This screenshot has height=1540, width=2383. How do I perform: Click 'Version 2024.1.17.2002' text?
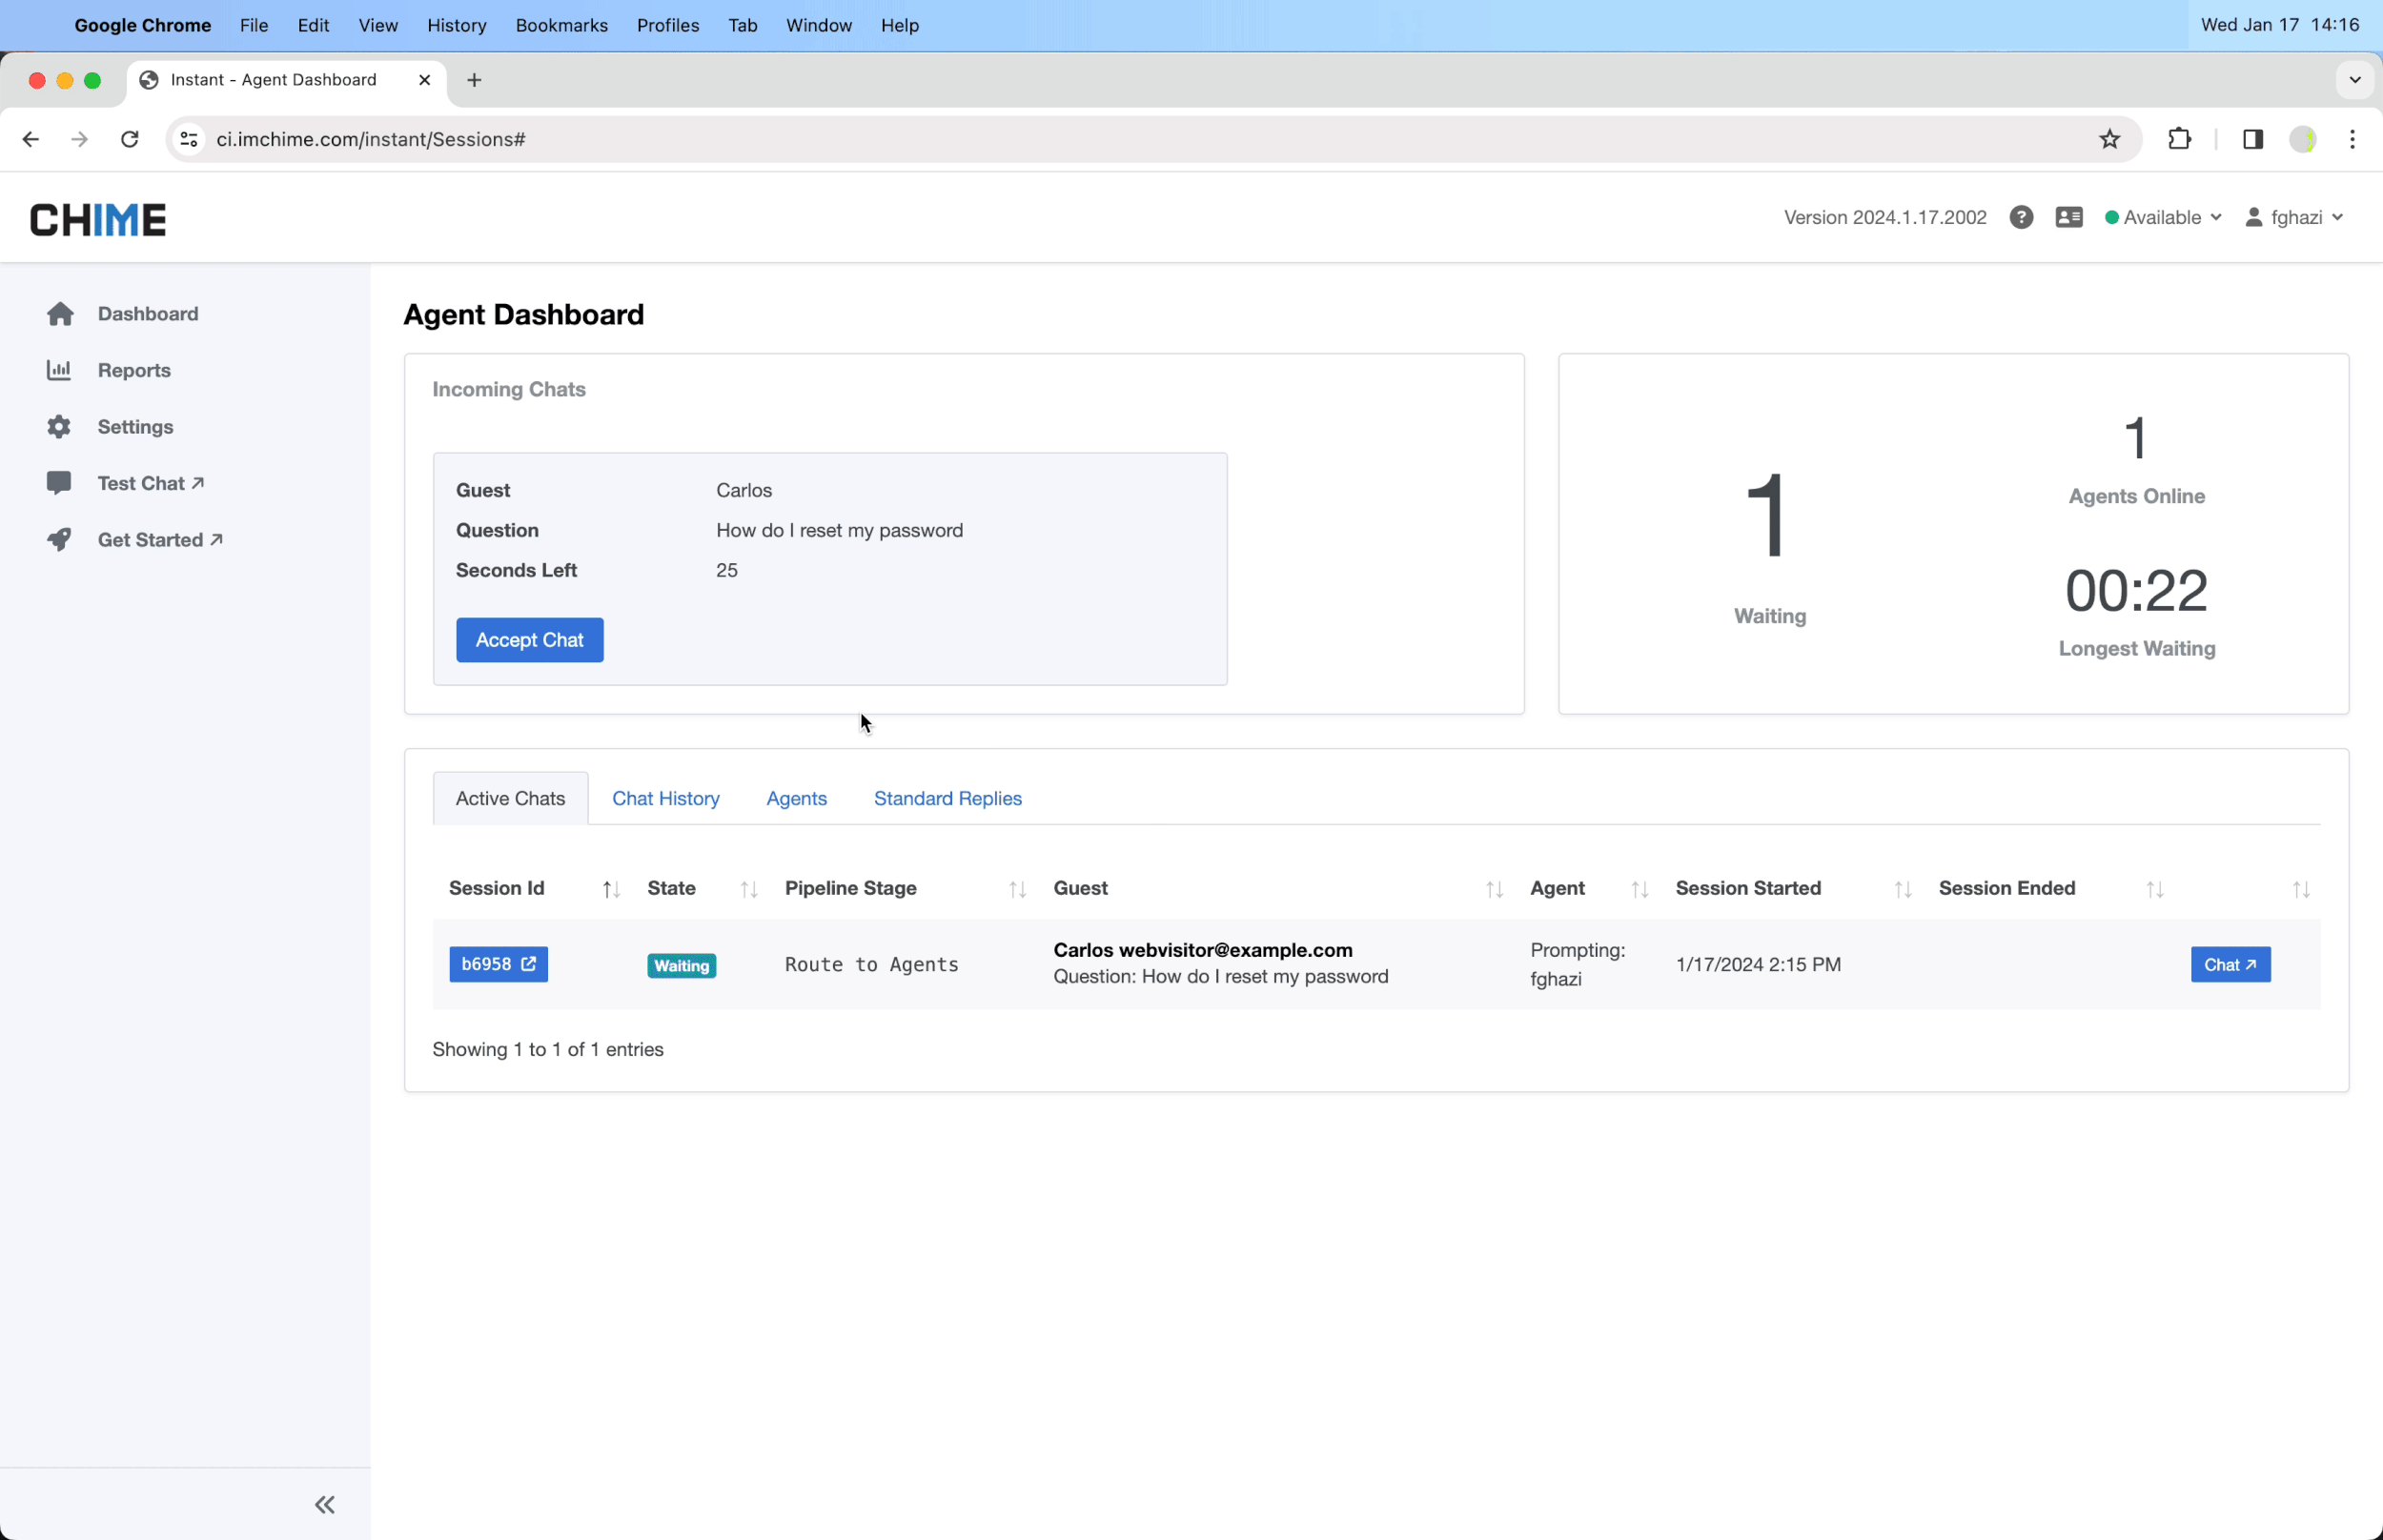[1885, 218]
